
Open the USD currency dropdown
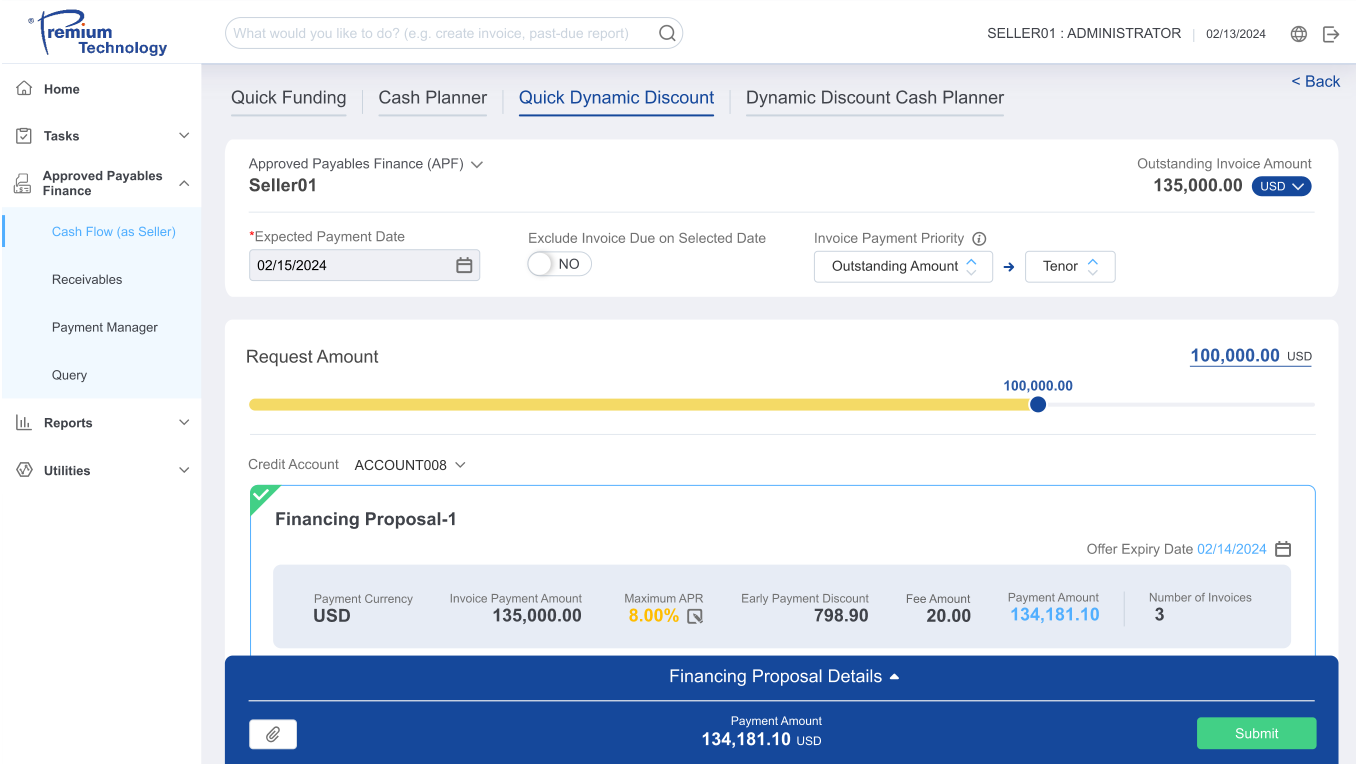pyautogui.click(x=1281, y=186)
